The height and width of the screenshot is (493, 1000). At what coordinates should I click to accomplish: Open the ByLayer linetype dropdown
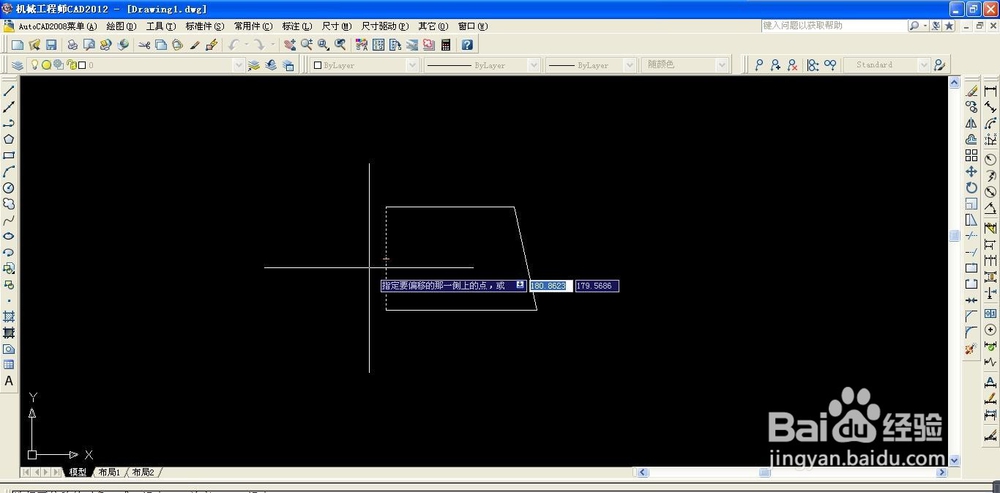[533, 65]
